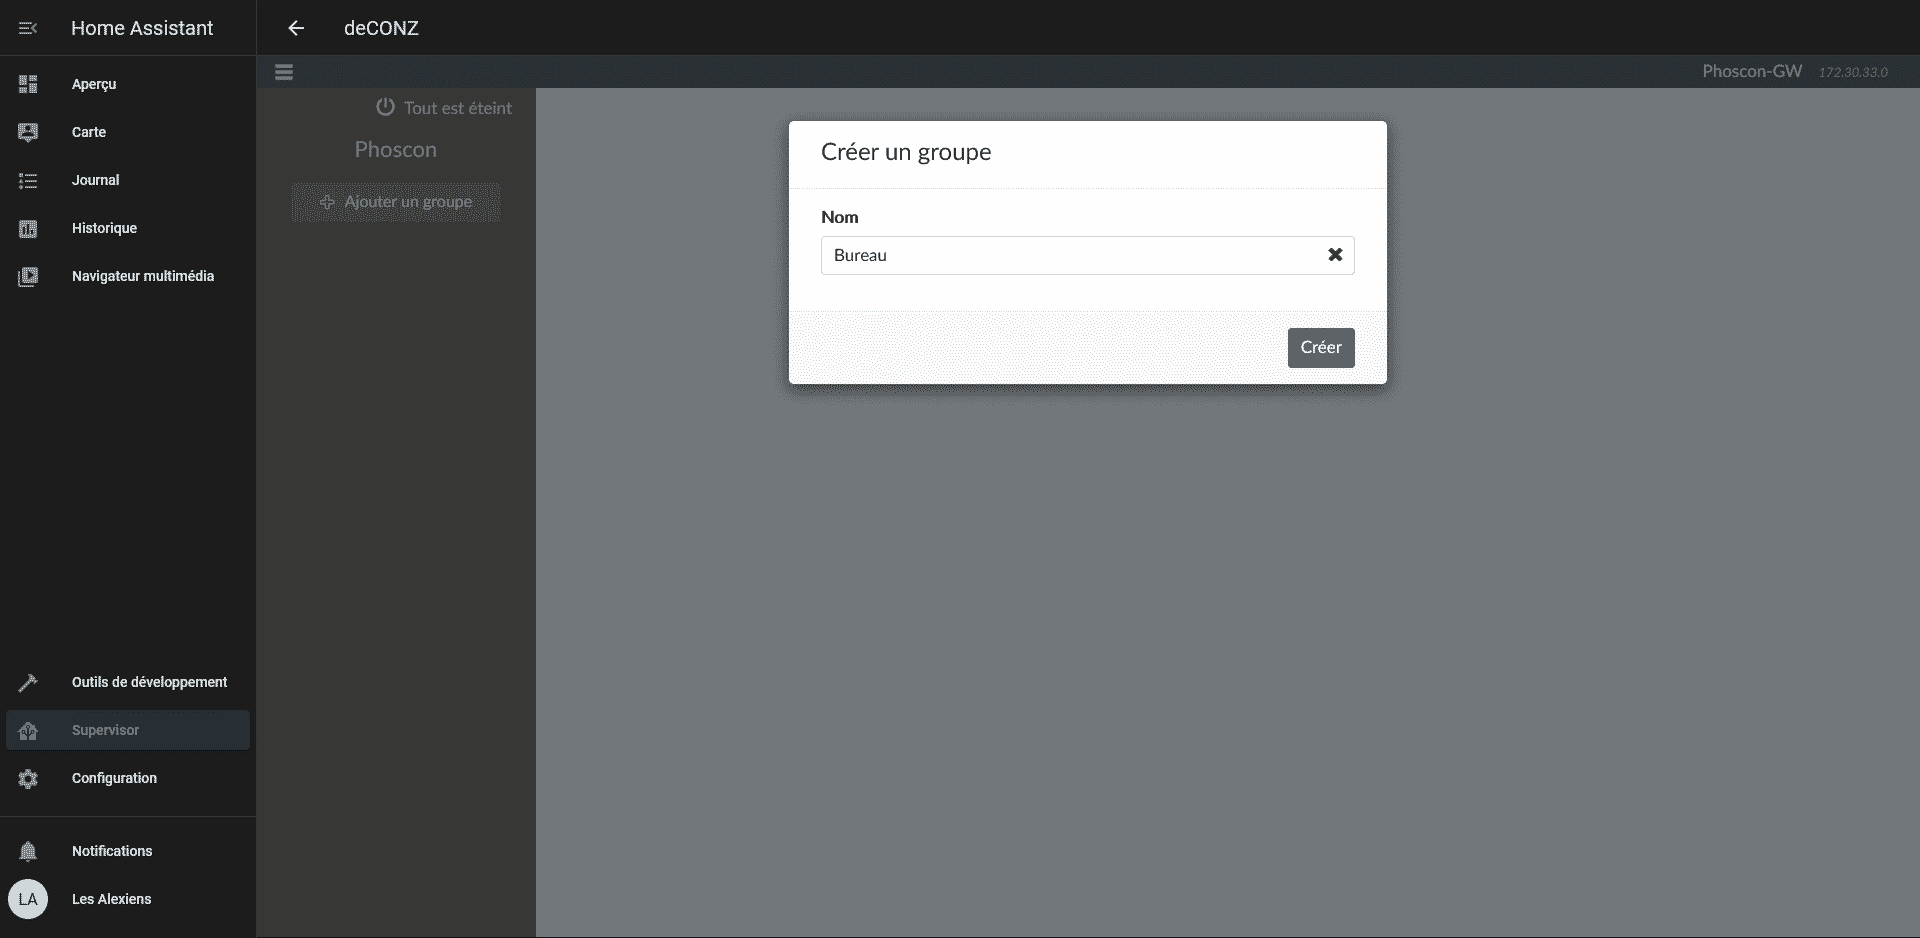The width and height of the screenshot is (1920, 938).
Task: Open the Carte map icon
Action: click(x=28, y=132)
